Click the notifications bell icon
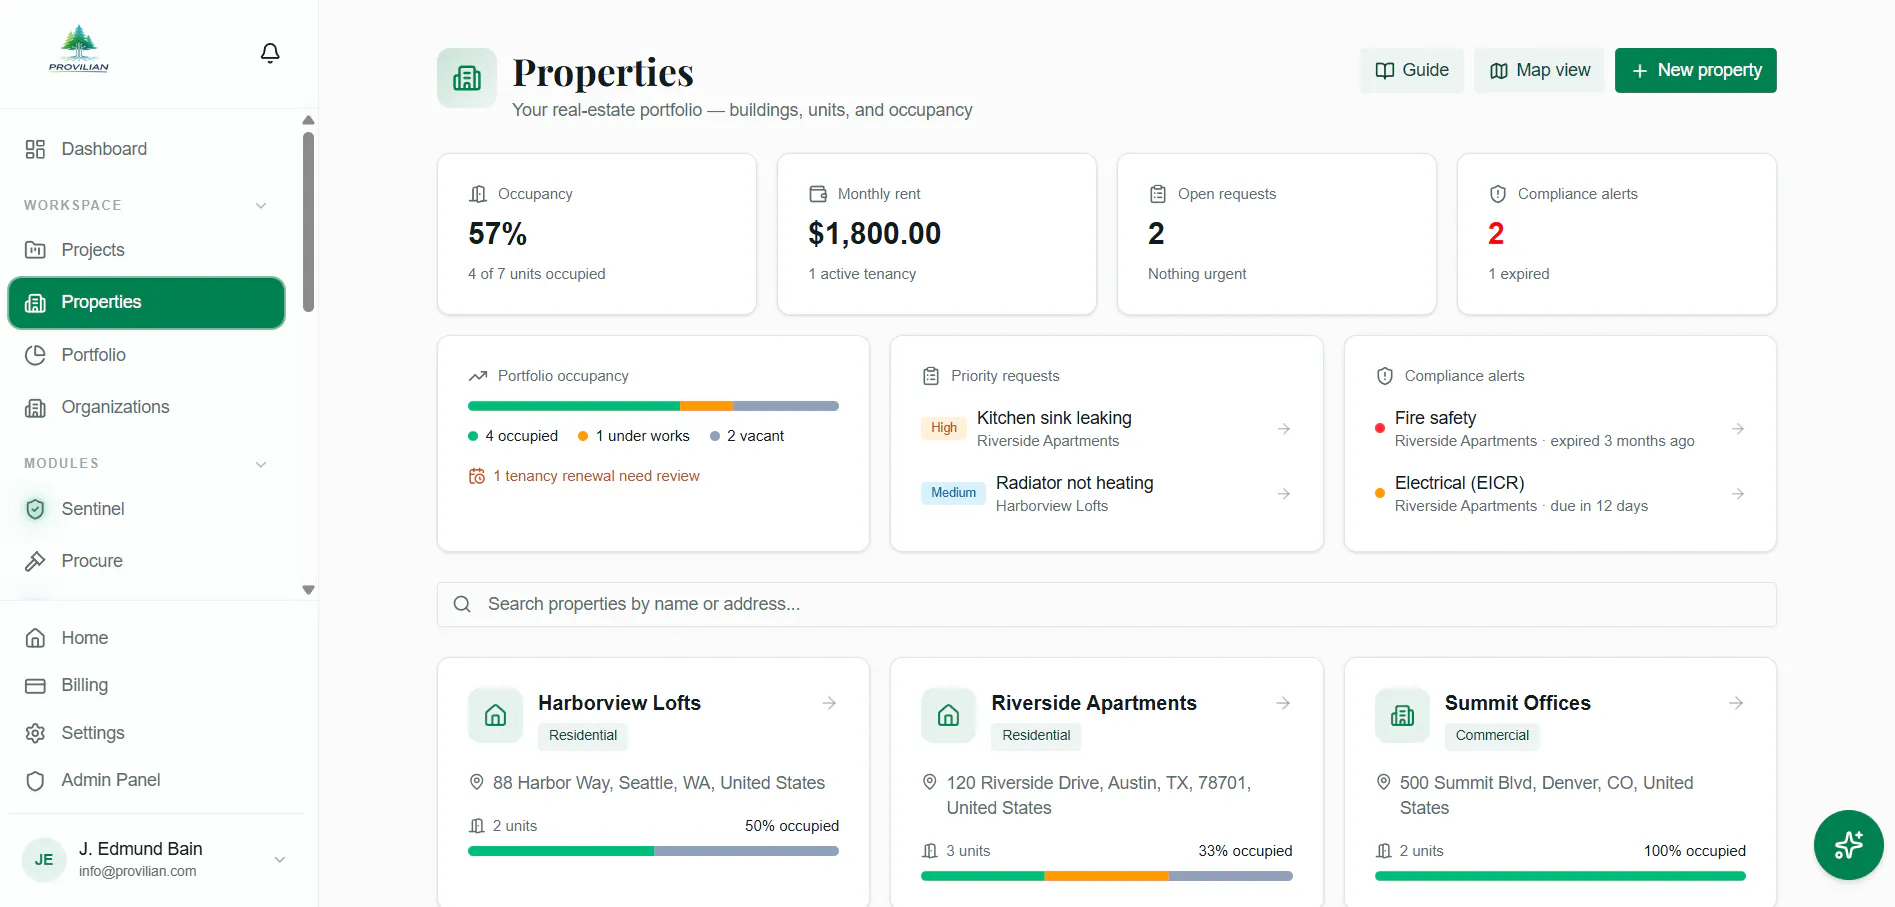The width and height of the screenshot is (1895, 907). [270, 53]
